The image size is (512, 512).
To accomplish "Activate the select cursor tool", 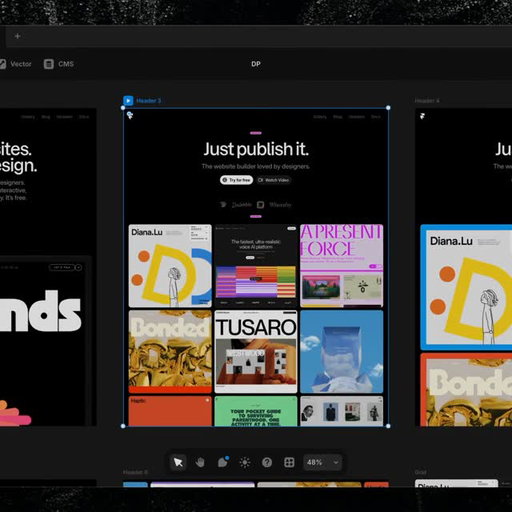I will (x=178, y=462).
